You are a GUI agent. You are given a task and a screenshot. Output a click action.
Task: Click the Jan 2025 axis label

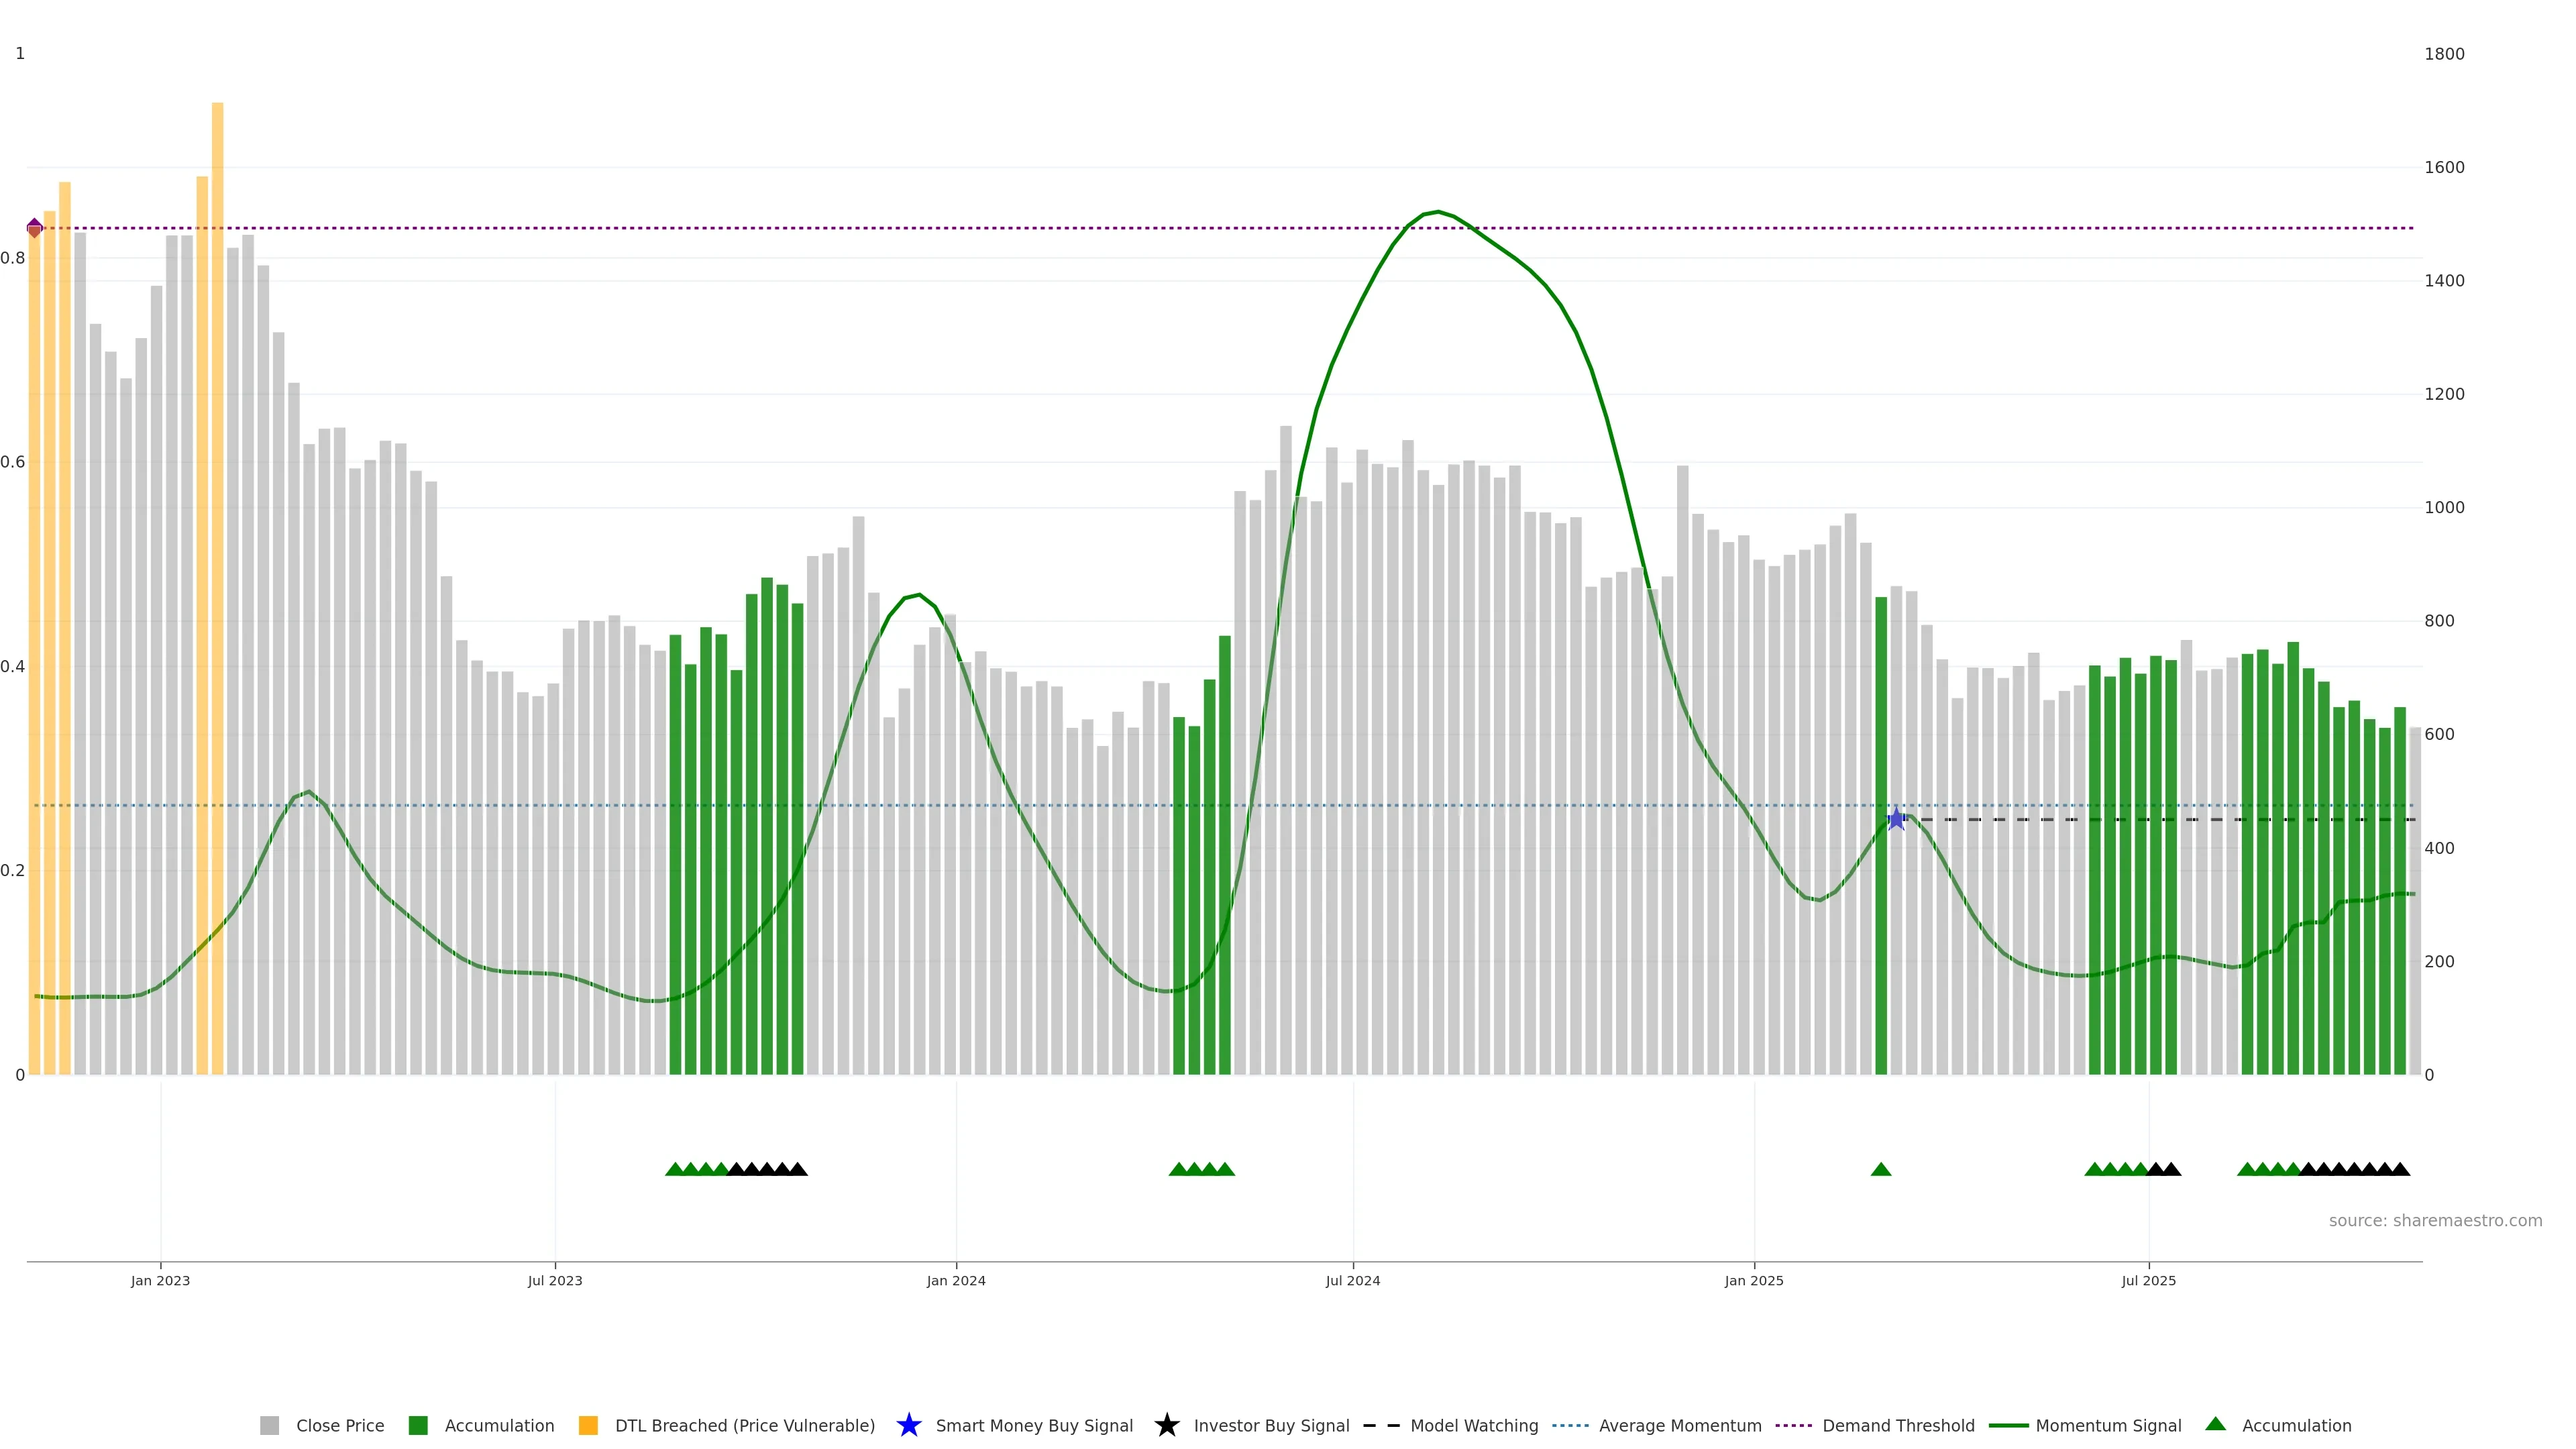coord(1753,1280)
